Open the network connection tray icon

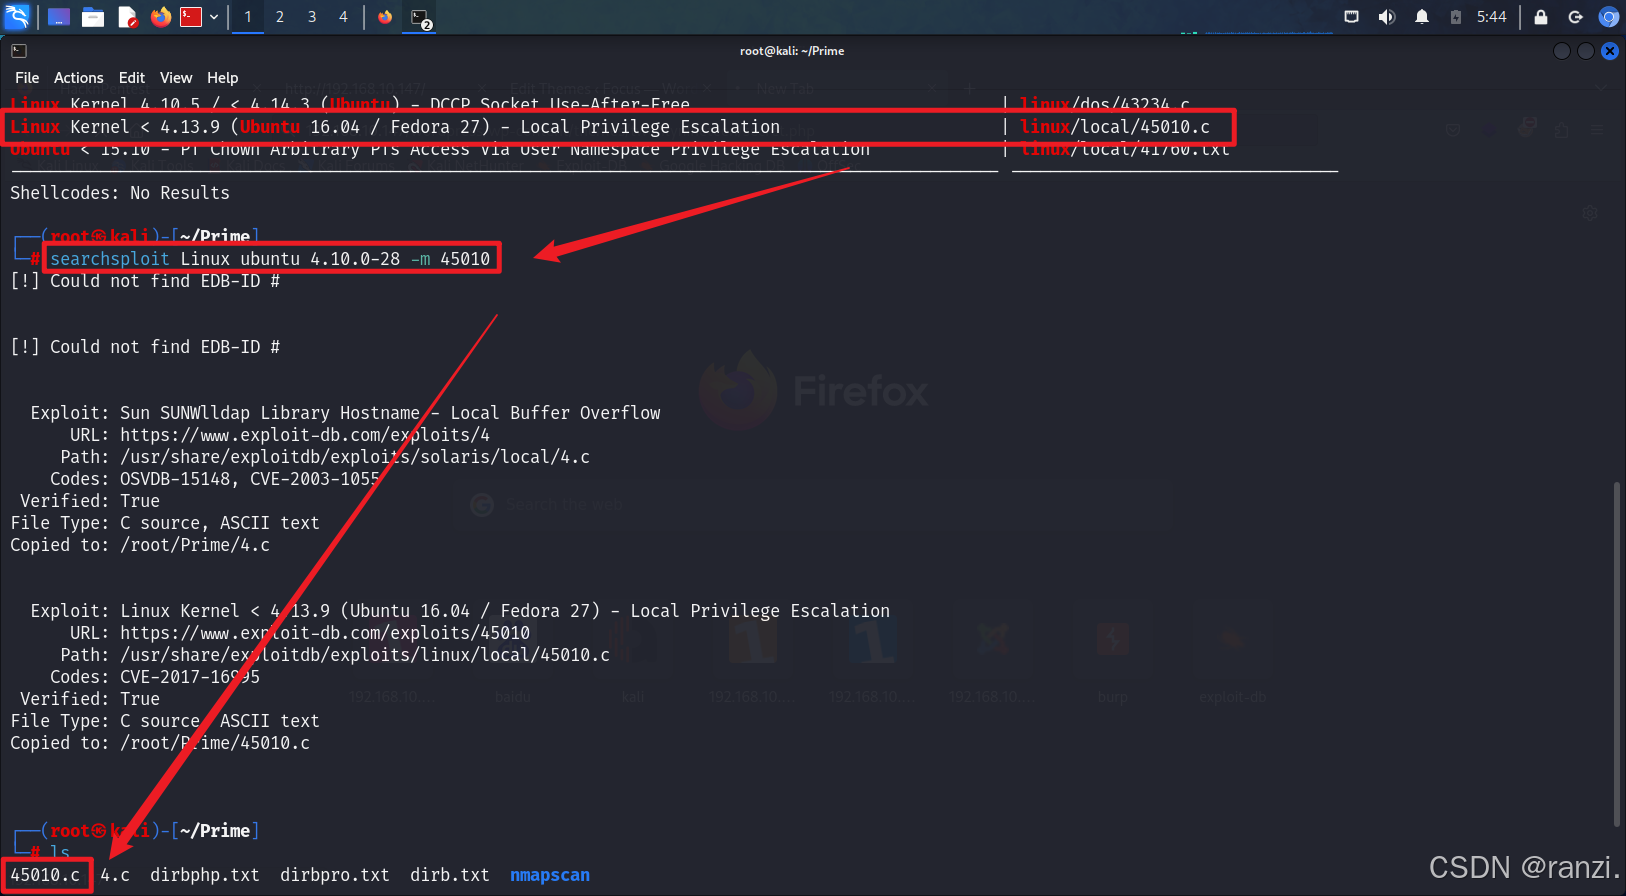(x=1351, y=17)
